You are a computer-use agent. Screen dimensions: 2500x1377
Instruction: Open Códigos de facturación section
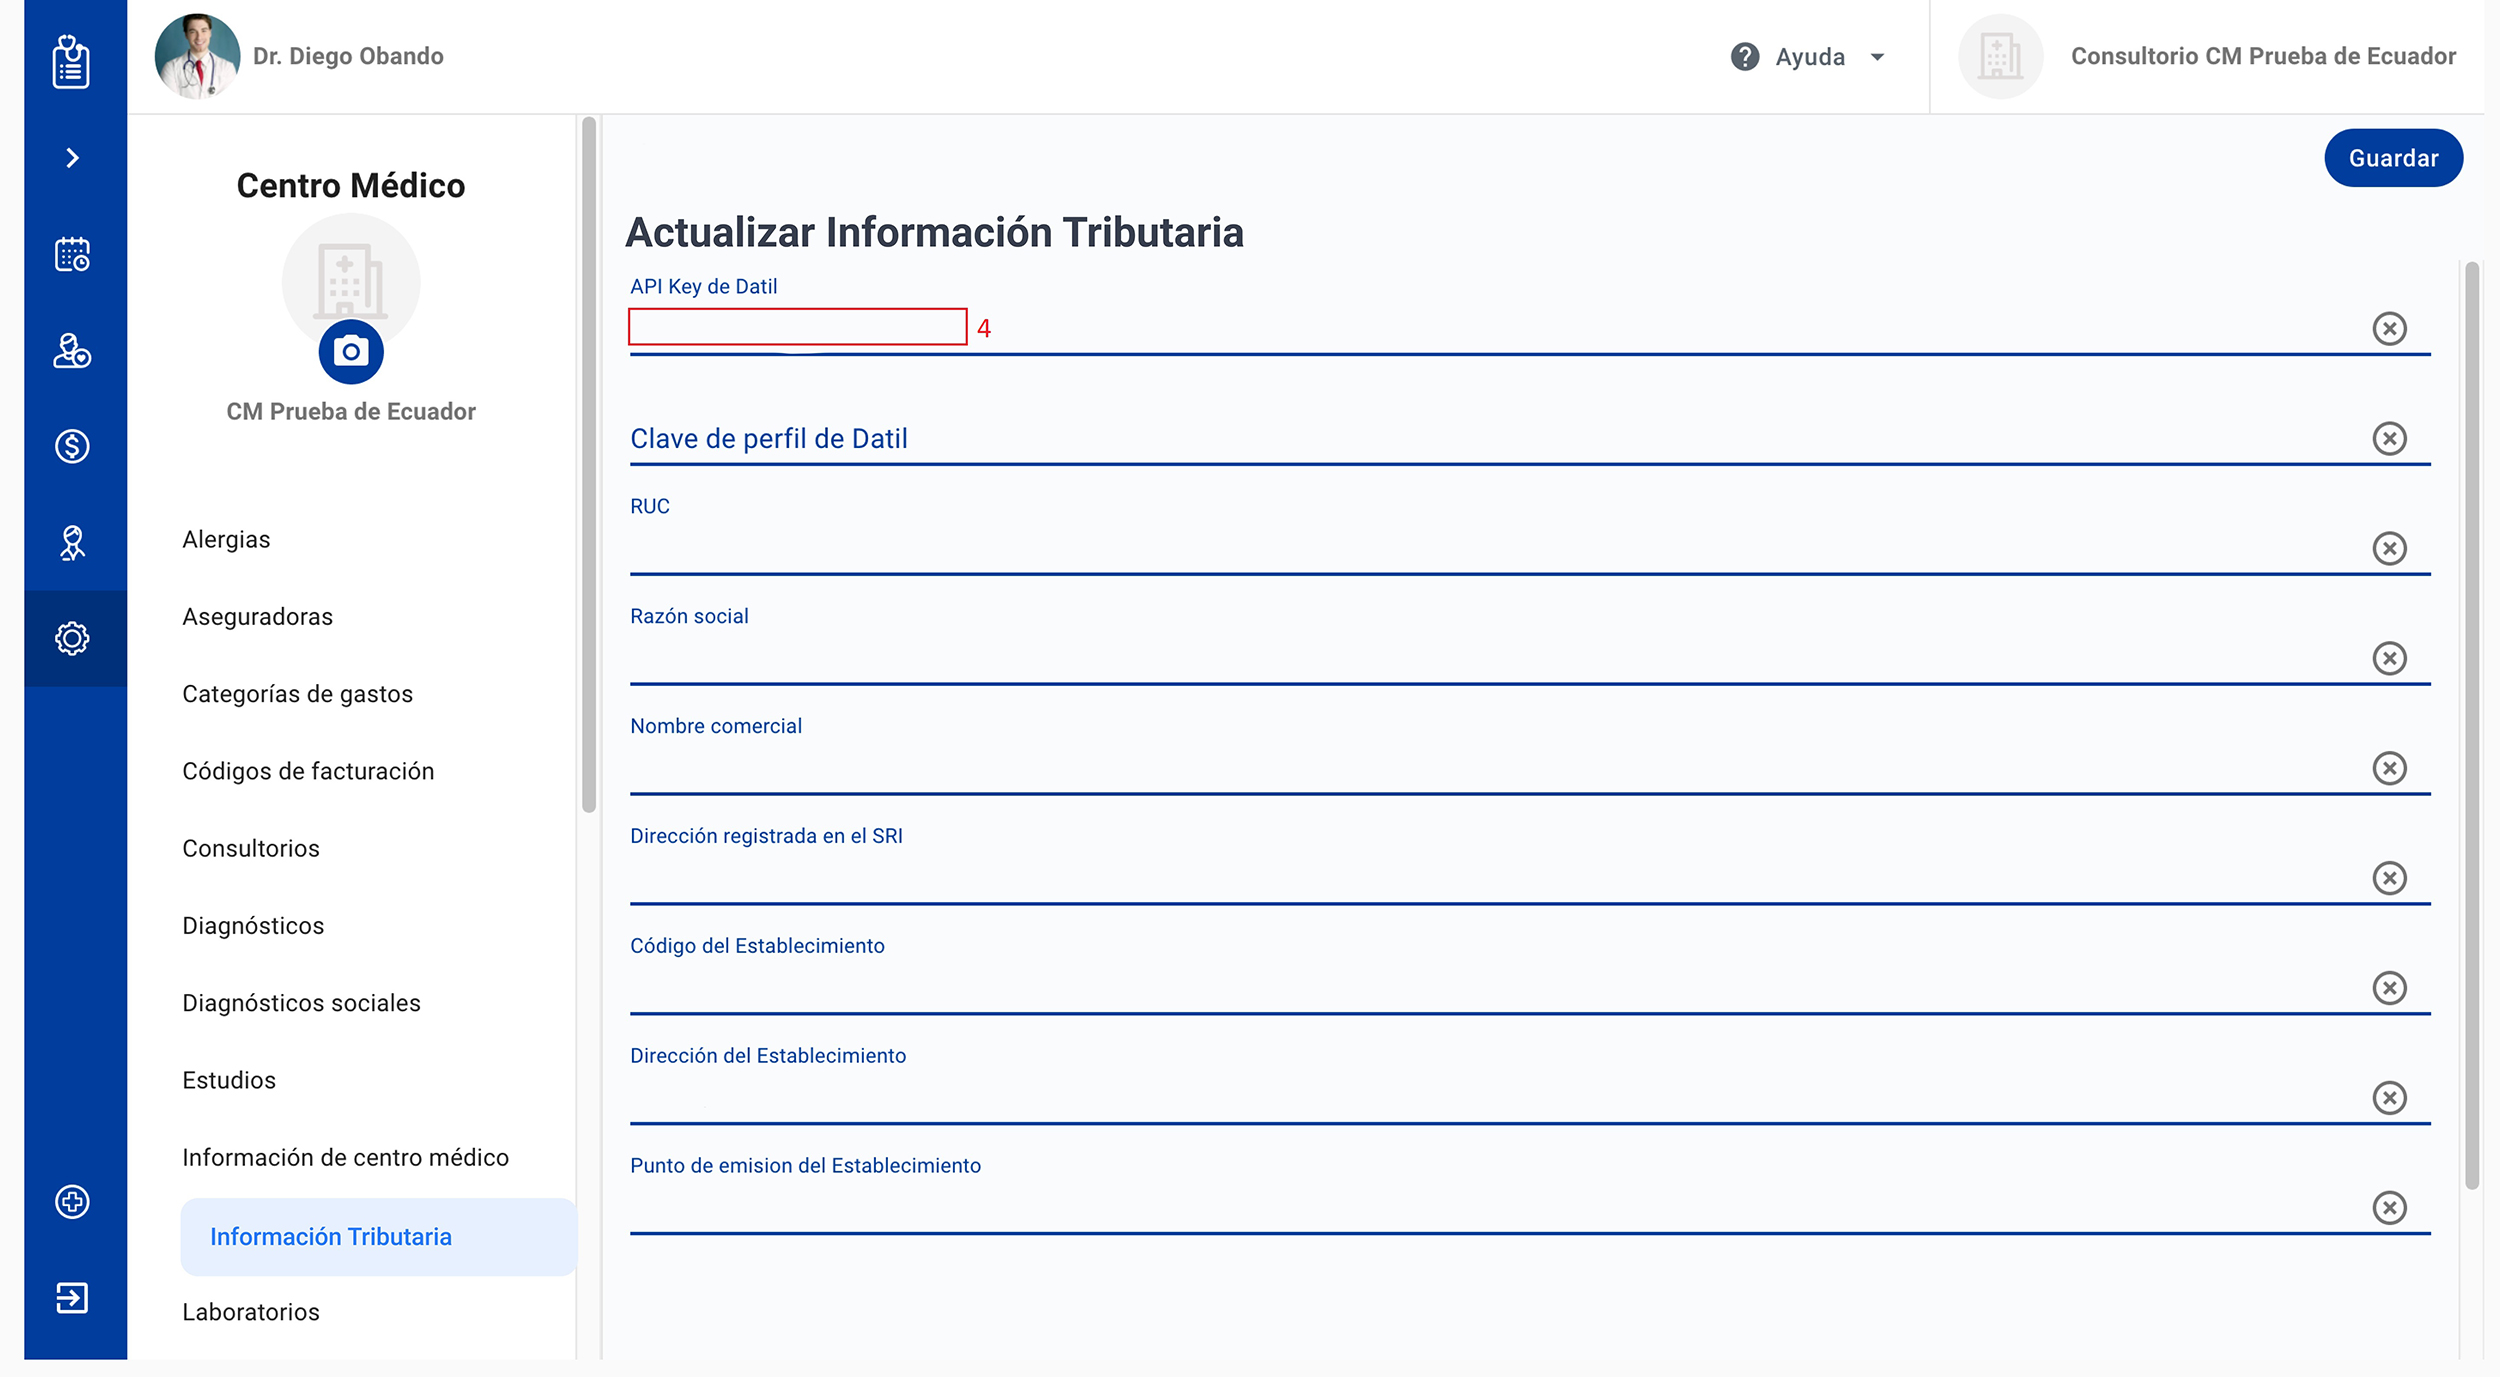point(308,771)
